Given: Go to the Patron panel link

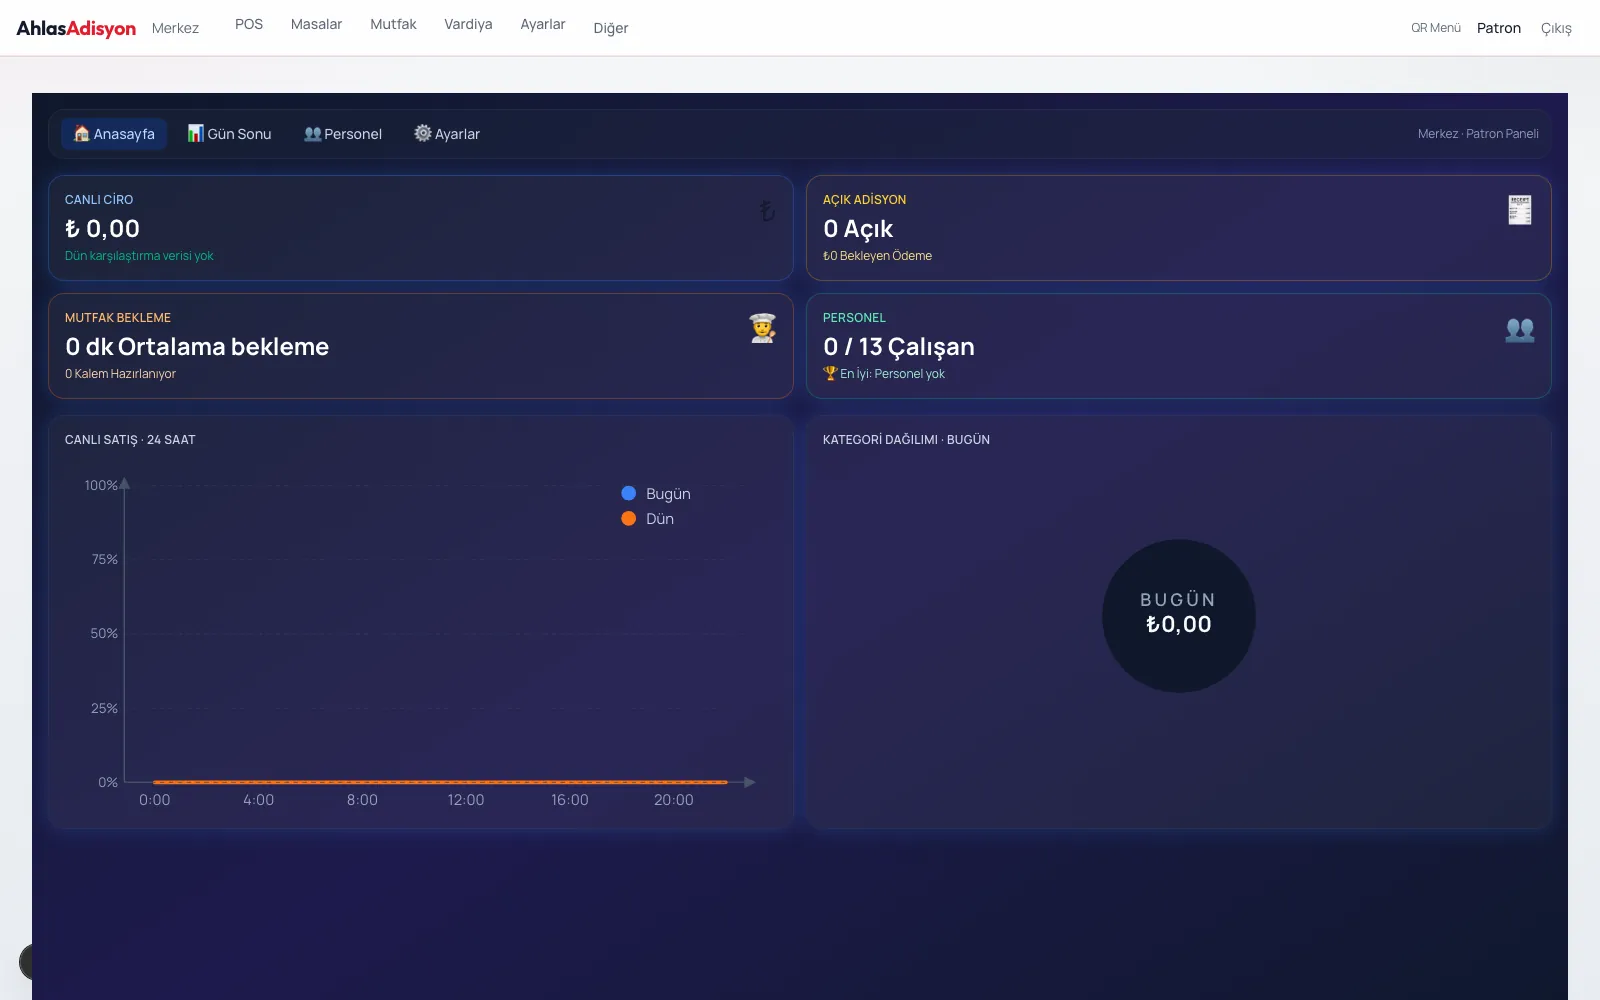Looking at the screenshot, I should pos(1499,28).
